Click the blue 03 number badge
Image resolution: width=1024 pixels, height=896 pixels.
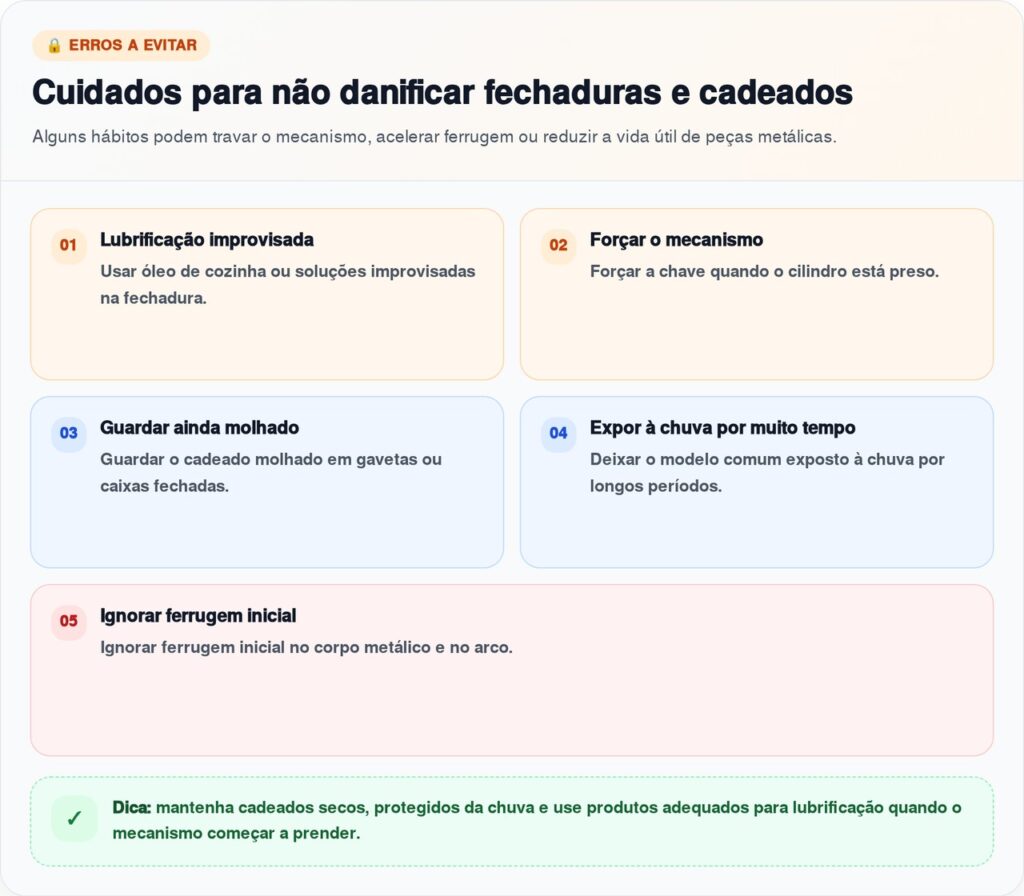point(68,433)
